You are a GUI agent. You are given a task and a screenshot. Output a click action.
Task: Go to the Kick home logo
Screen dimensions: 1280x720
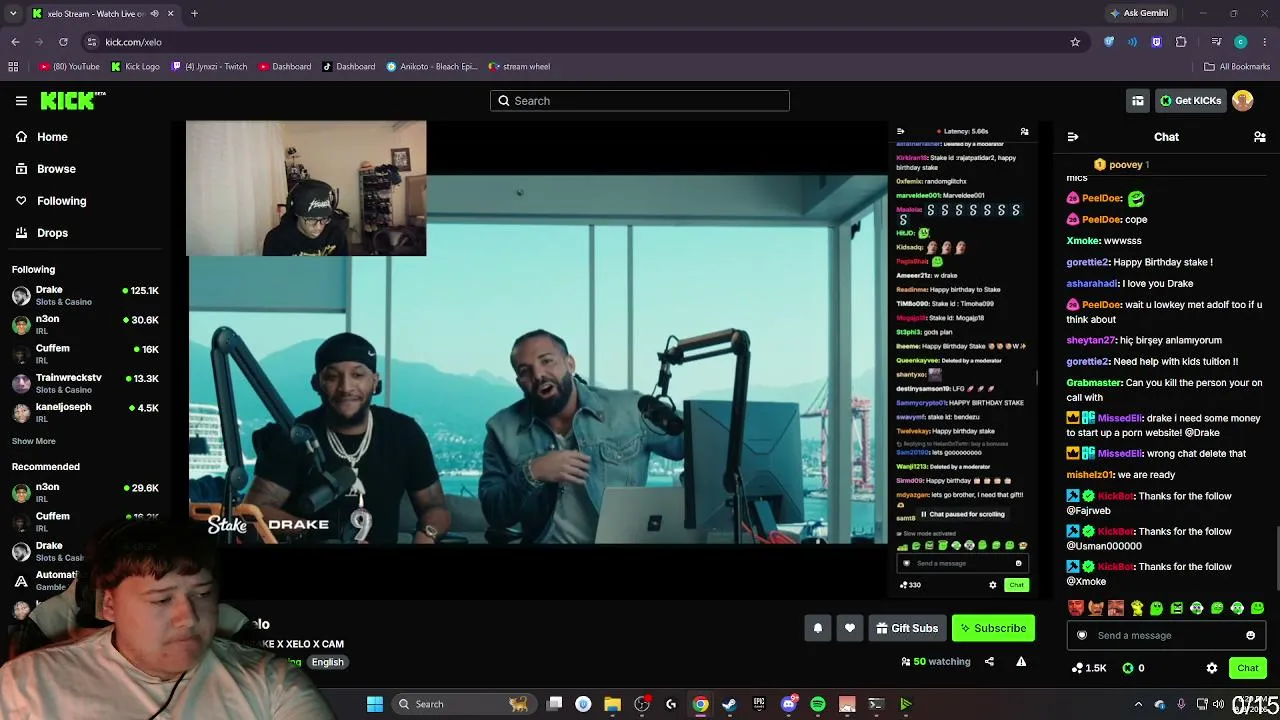[72, 100]
